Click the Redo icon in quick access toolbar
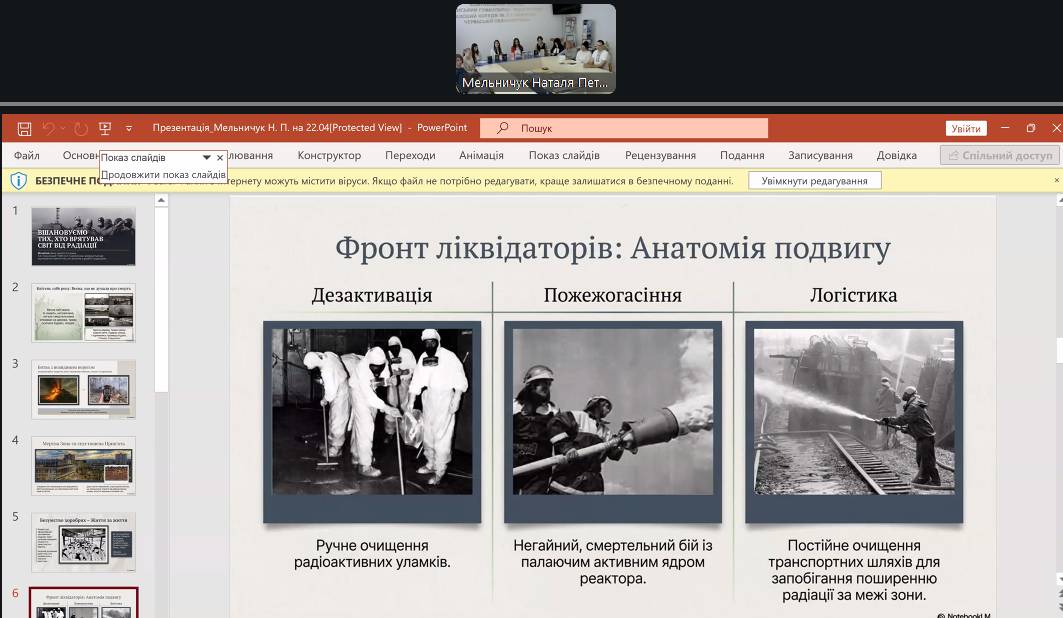 coord(81,128)
